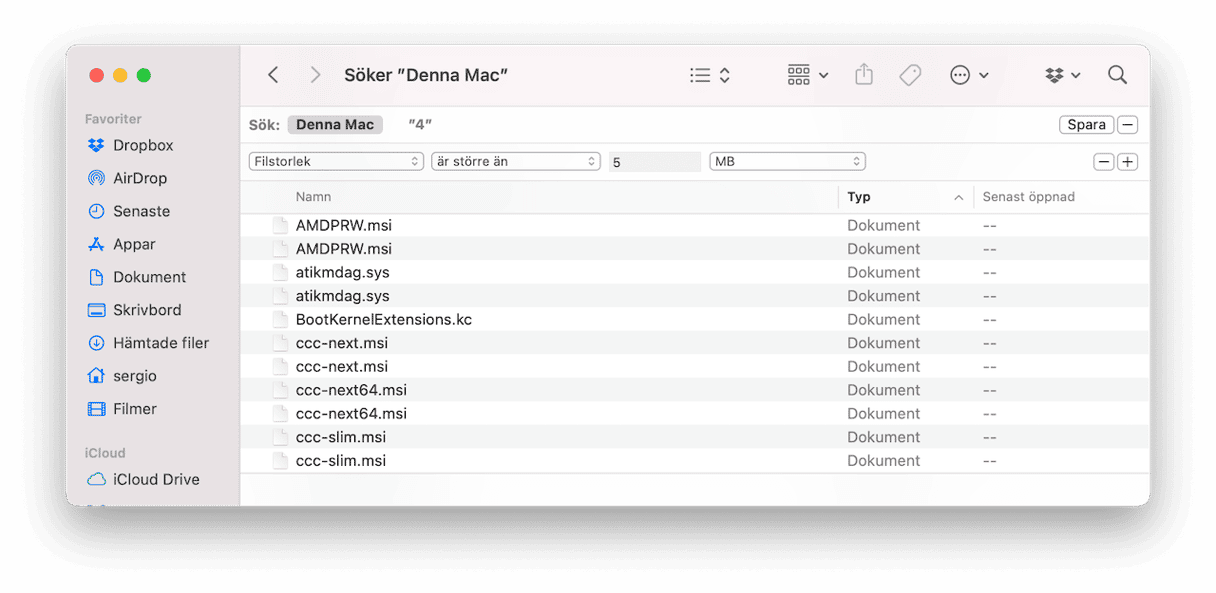The image size is (1216, 593).
Task: Select the Denna Mac search scope
Action: tap(335, 125)
